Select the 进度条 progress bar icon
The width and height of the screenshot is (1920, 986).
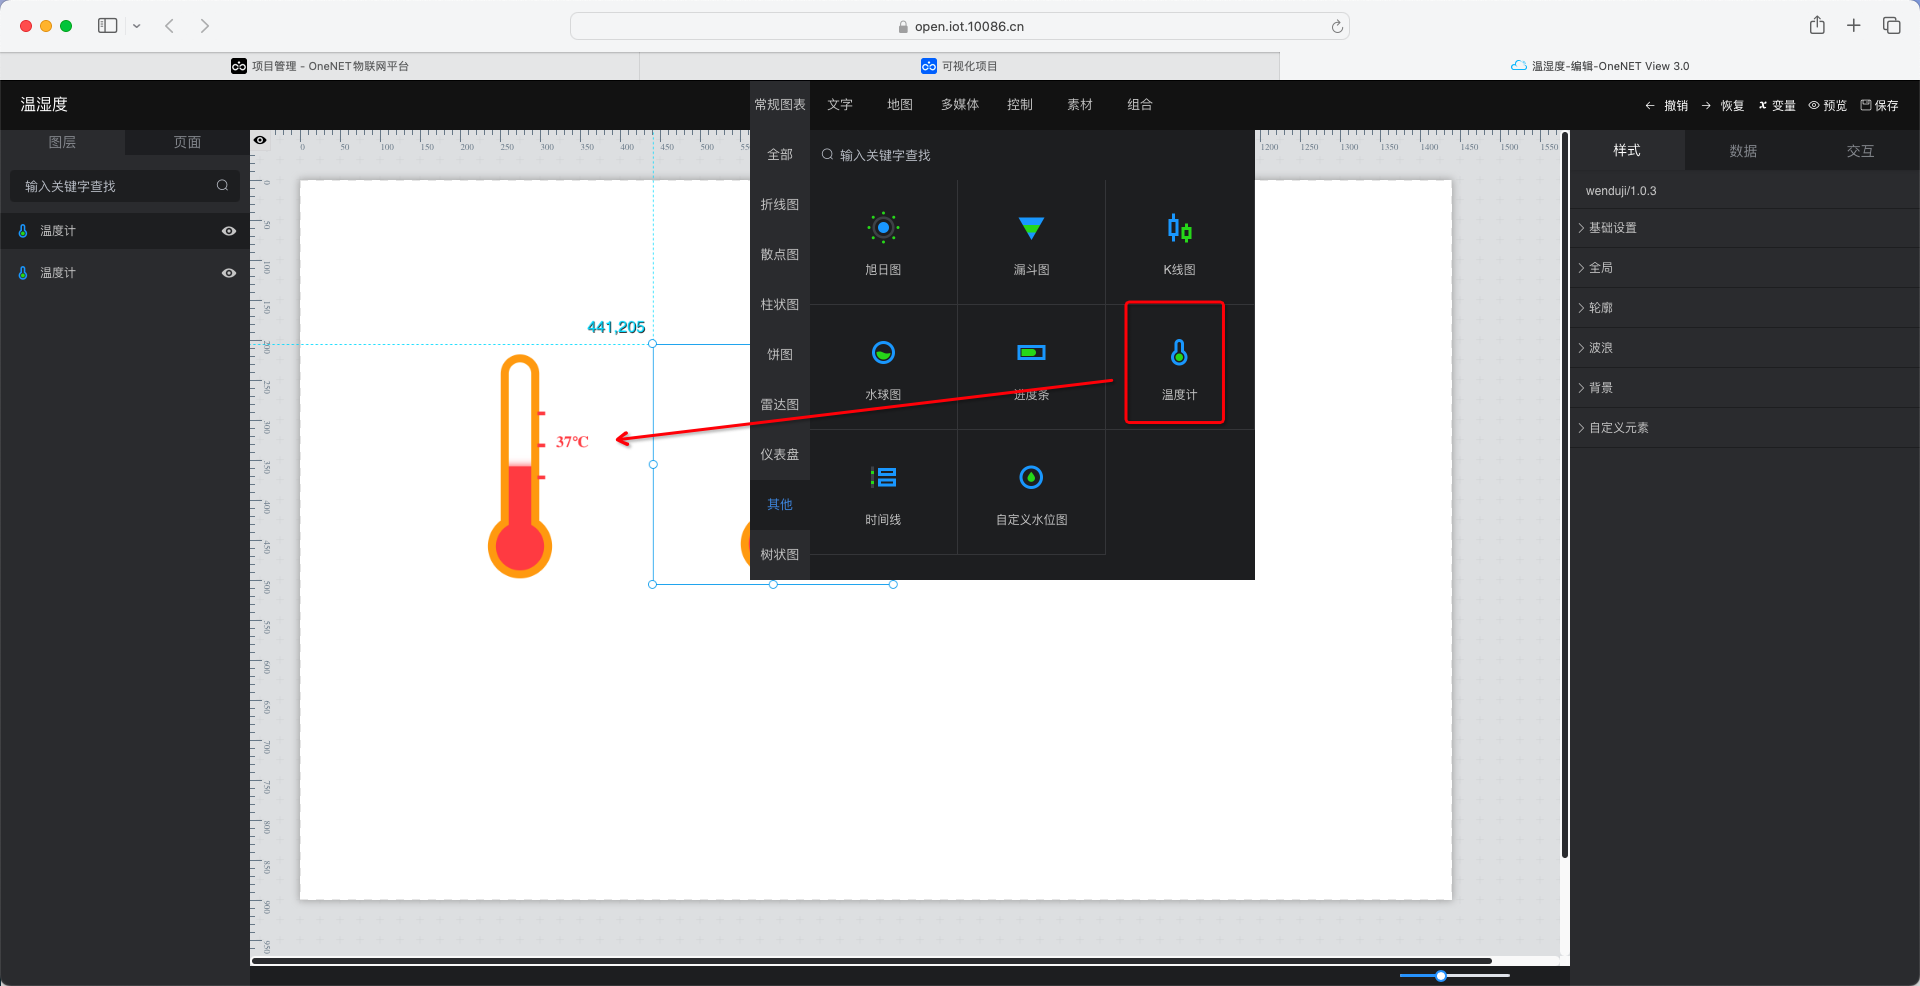[1031, 353]
